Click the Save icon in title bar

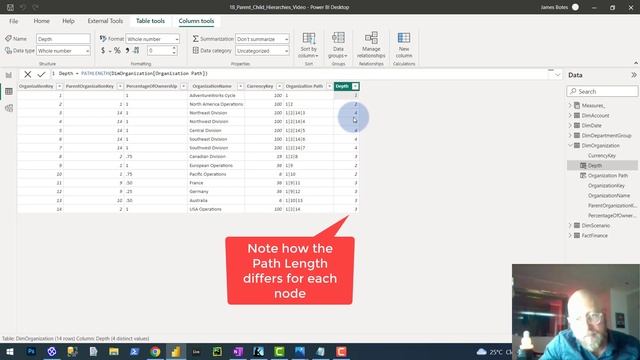pyautogui.click(x=10, y=7)
